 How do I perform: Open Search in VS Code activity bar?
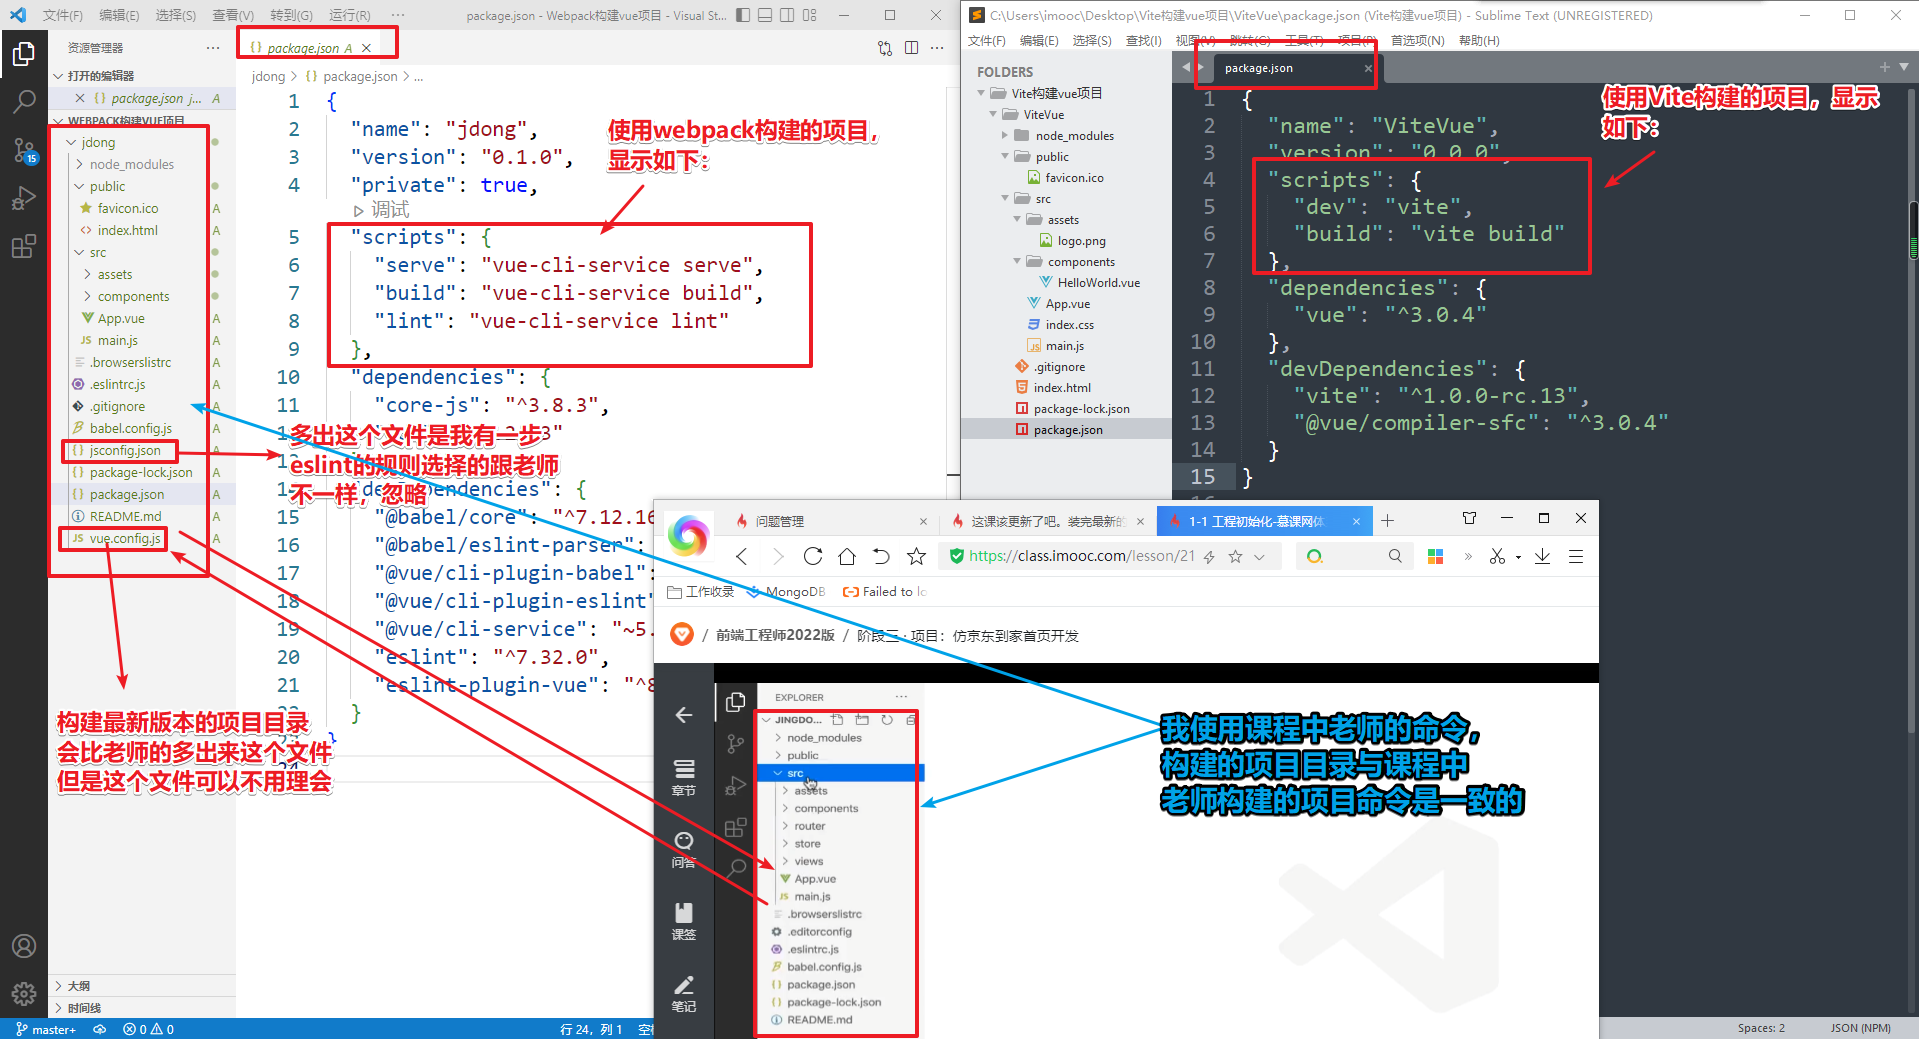click(24, 101)
